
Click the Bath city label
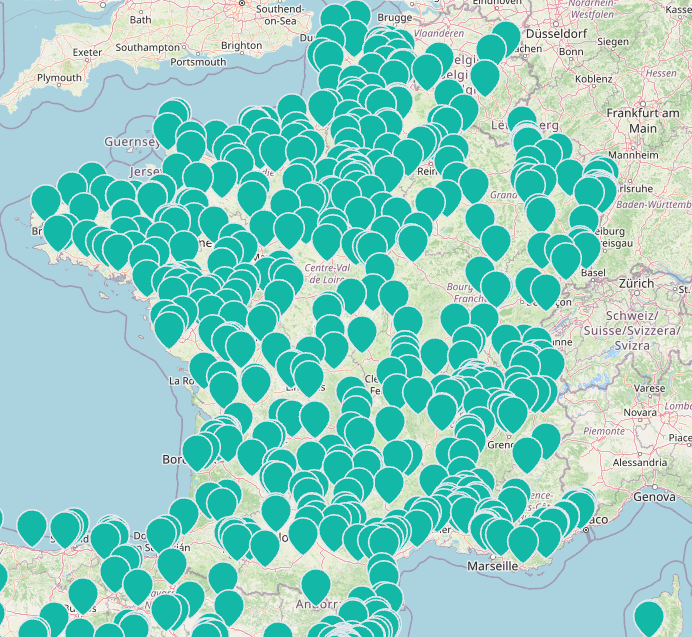click(x=140, y=20)
